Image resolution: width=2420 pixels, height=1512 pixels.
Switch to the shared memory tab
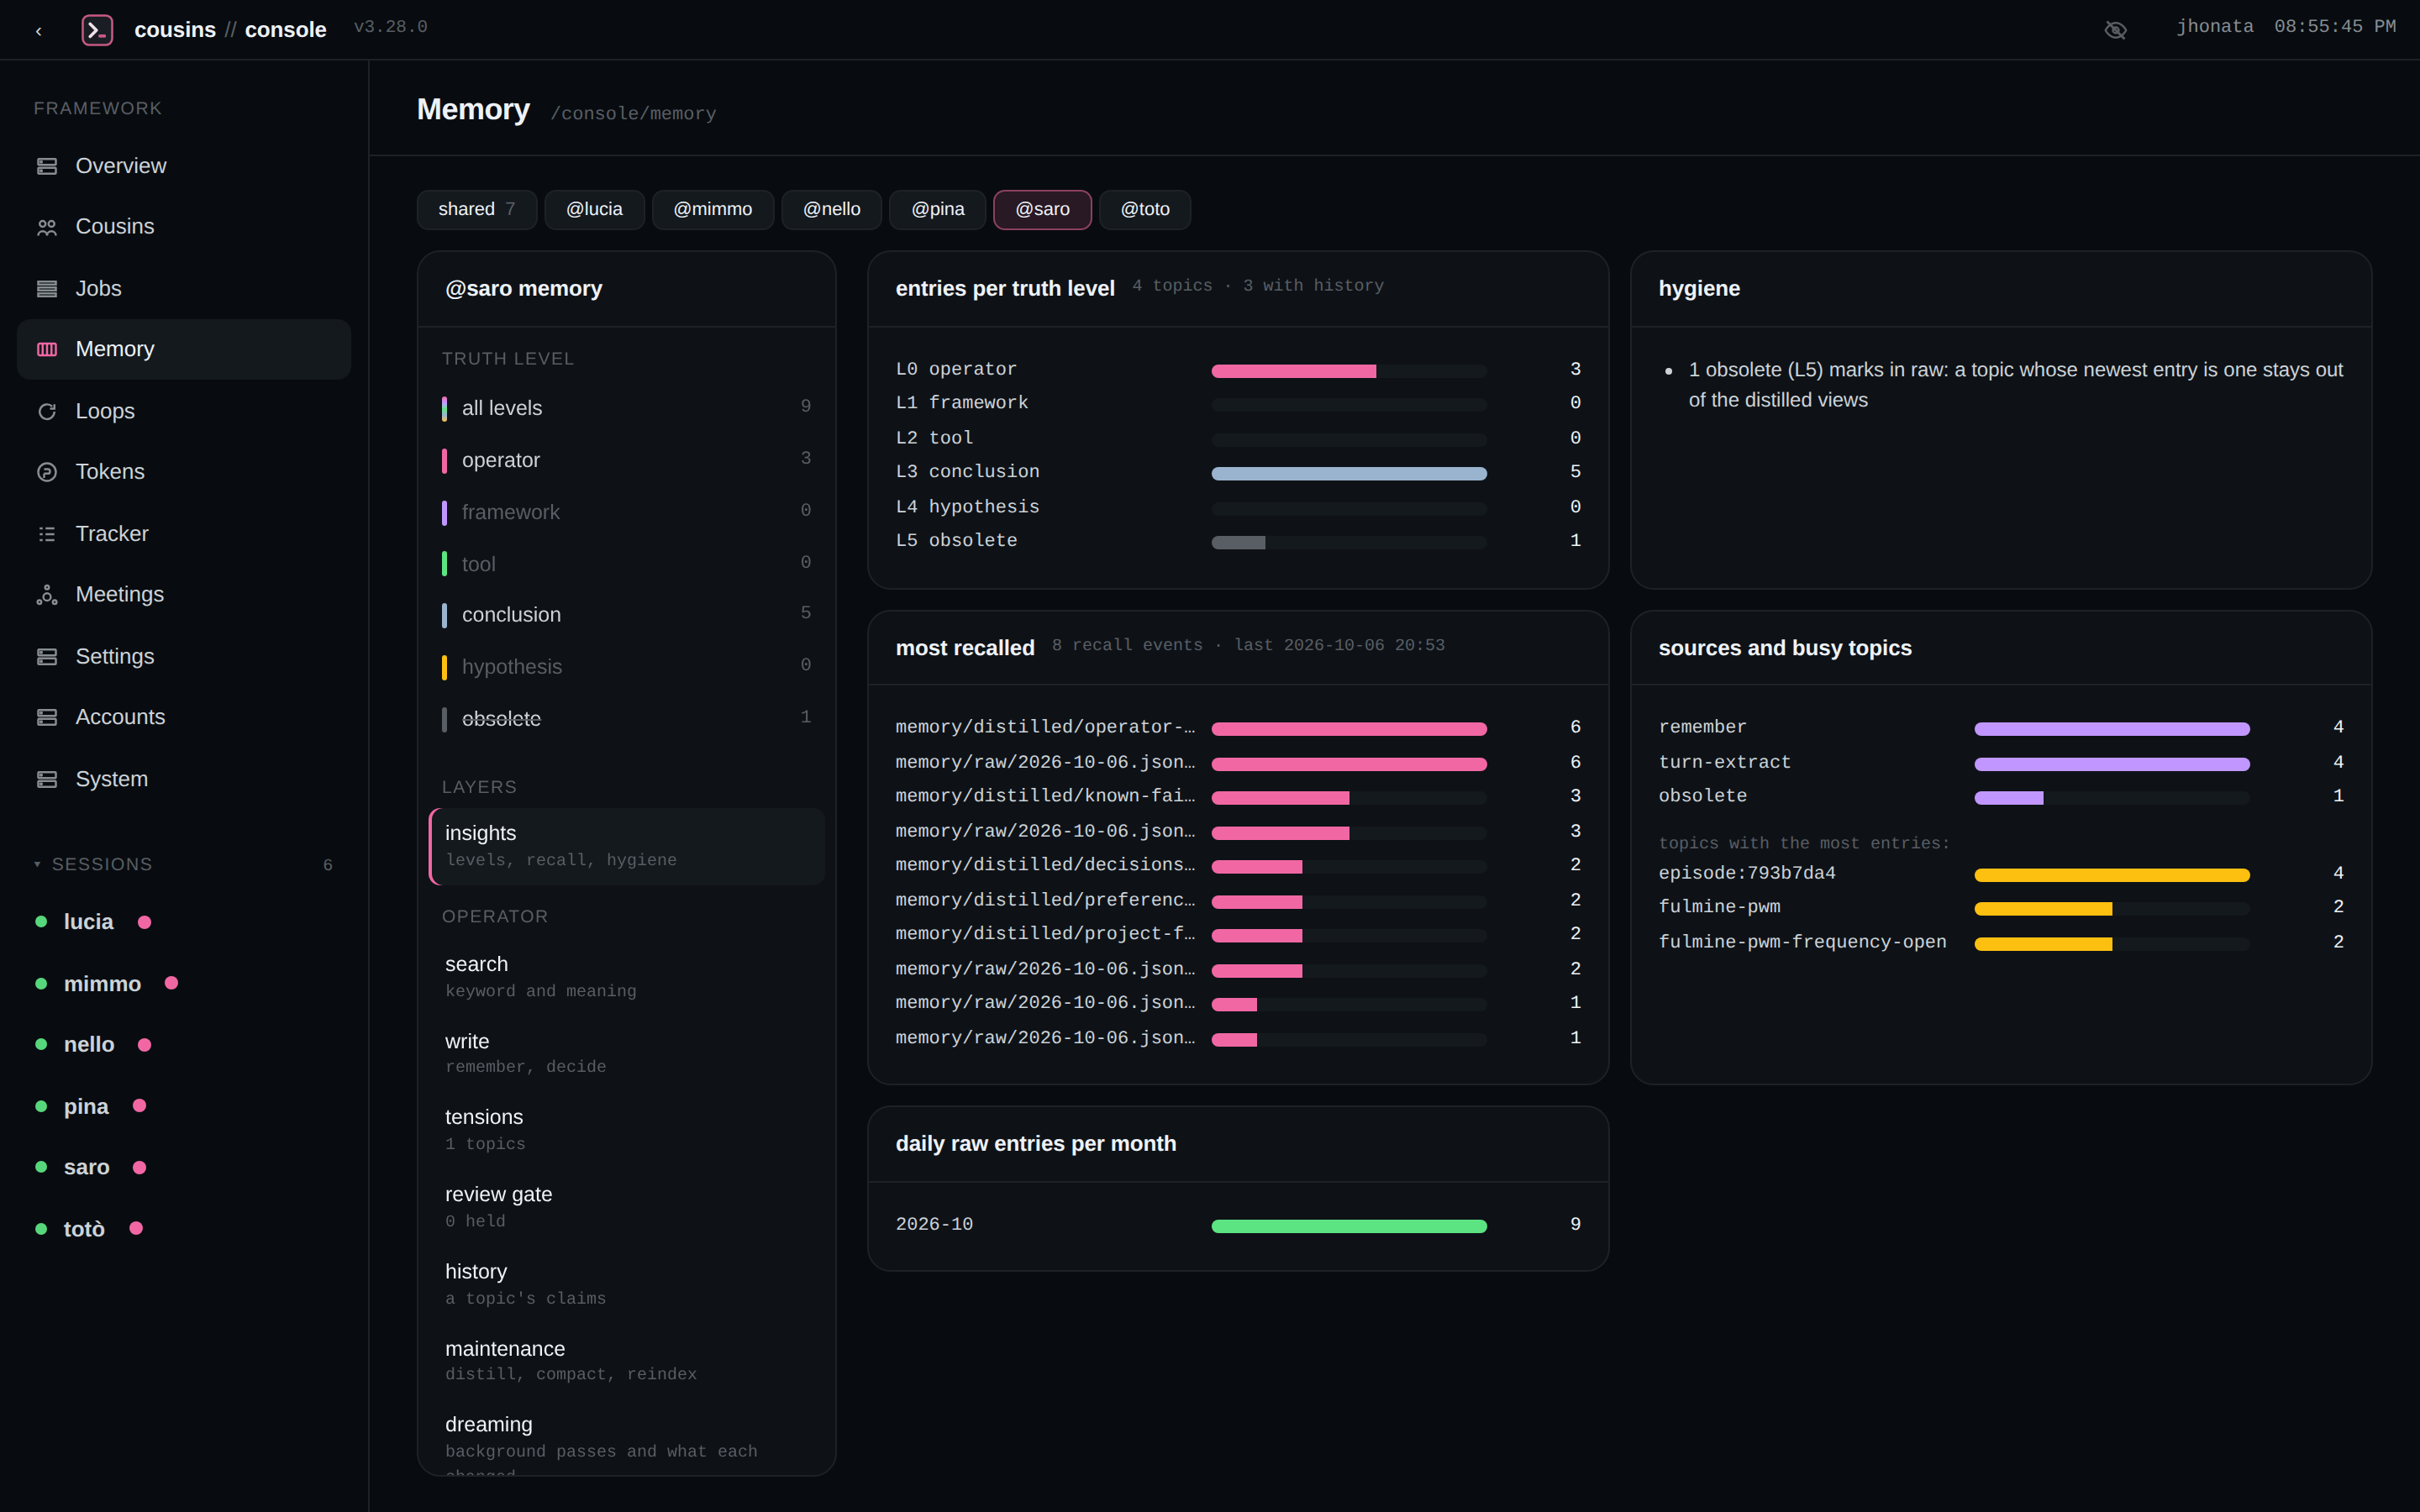[x=477, y=209]
